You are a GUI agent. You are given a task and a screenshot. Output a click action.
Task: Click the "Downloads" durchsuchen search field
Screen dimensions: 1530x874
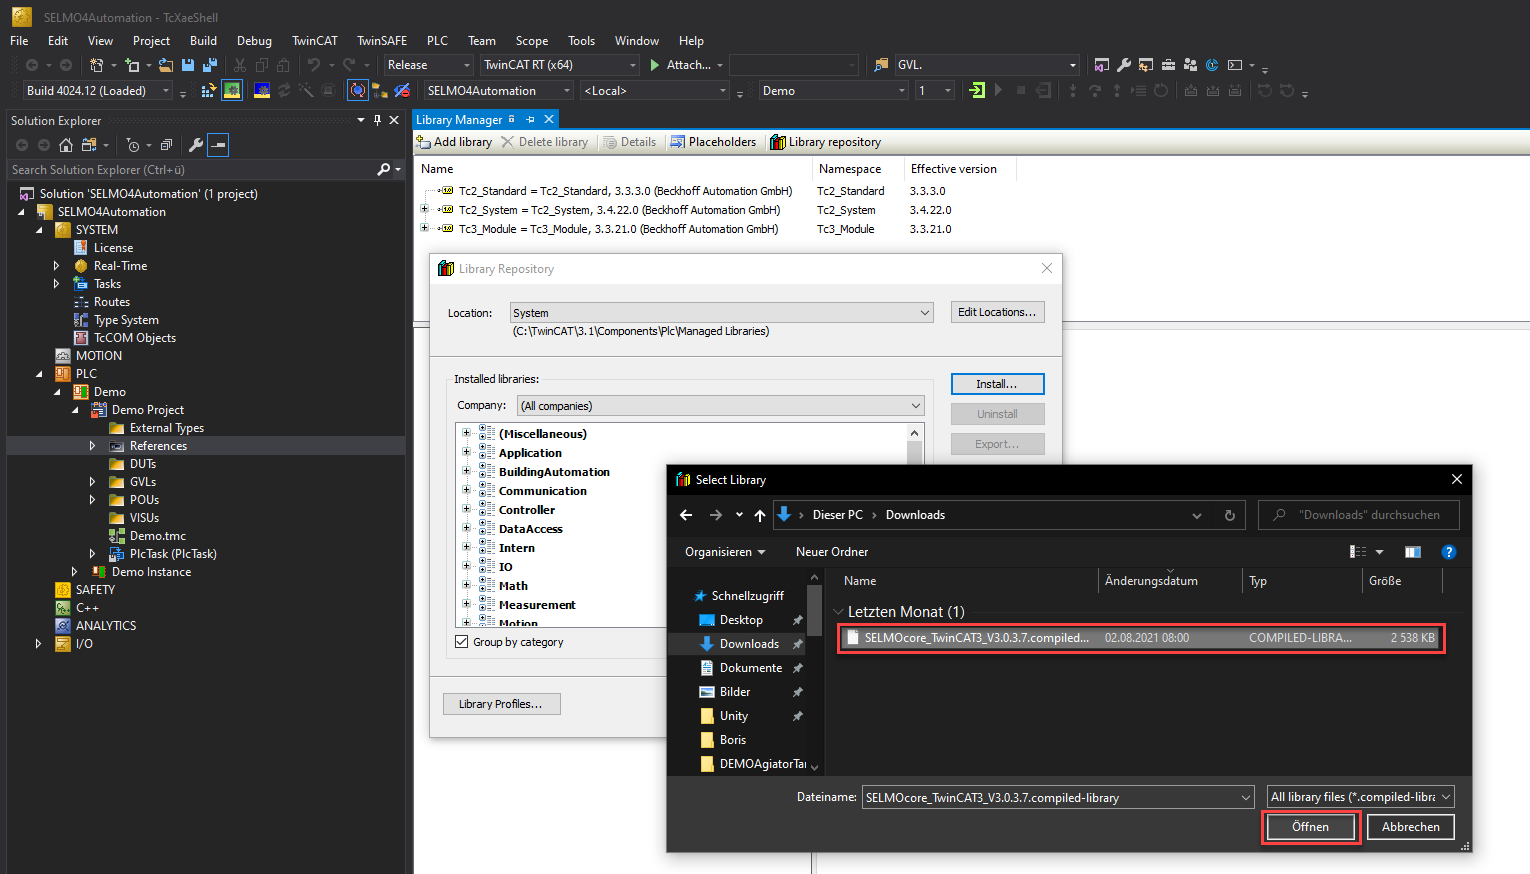[x=1358, y=515]
